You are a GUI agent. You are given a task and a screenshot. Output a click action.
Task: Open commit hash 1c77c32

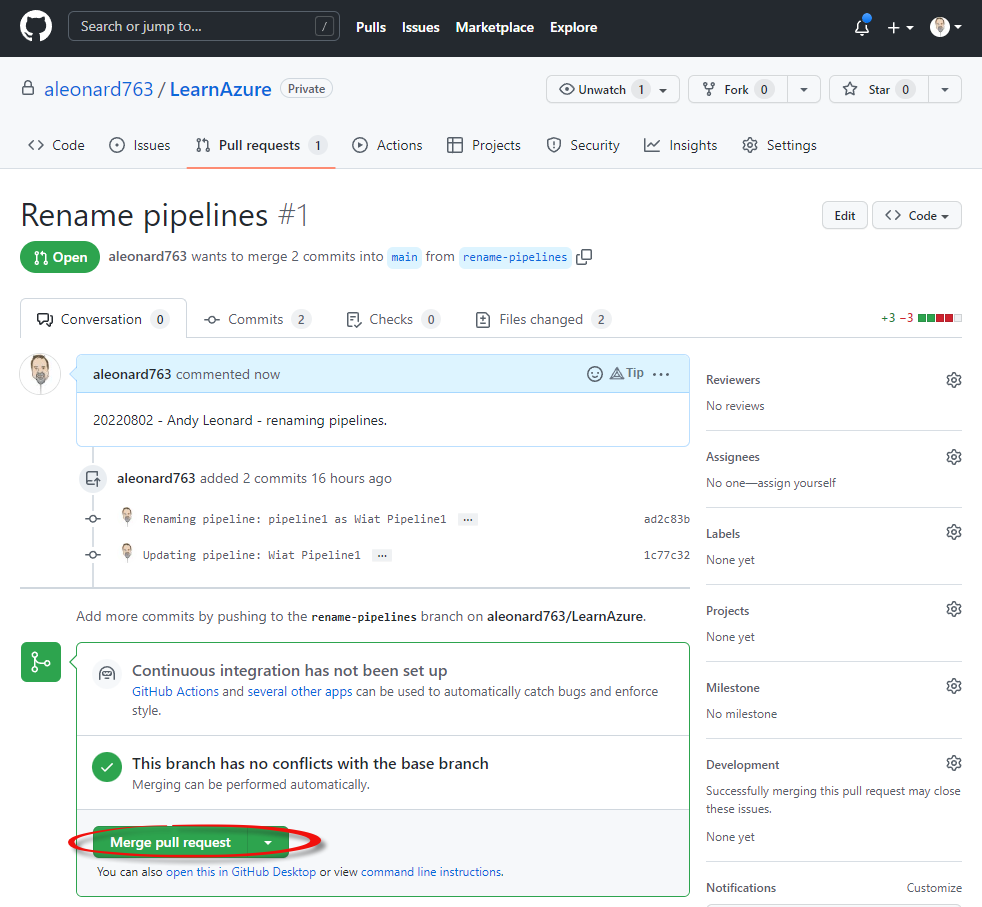coord(666,556)
